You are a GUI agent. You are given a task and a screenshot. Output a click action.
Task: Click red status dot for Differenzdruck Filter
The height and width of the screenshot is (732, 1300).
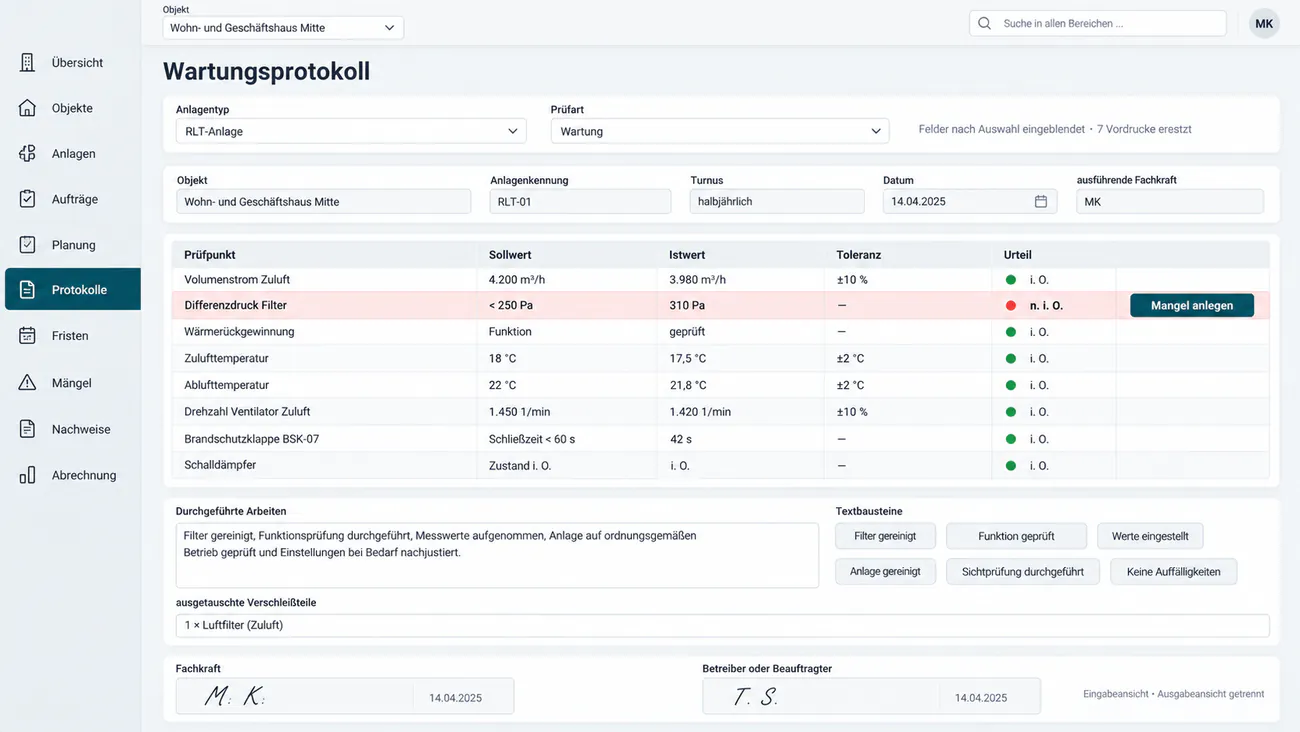tap(1011, 306)
